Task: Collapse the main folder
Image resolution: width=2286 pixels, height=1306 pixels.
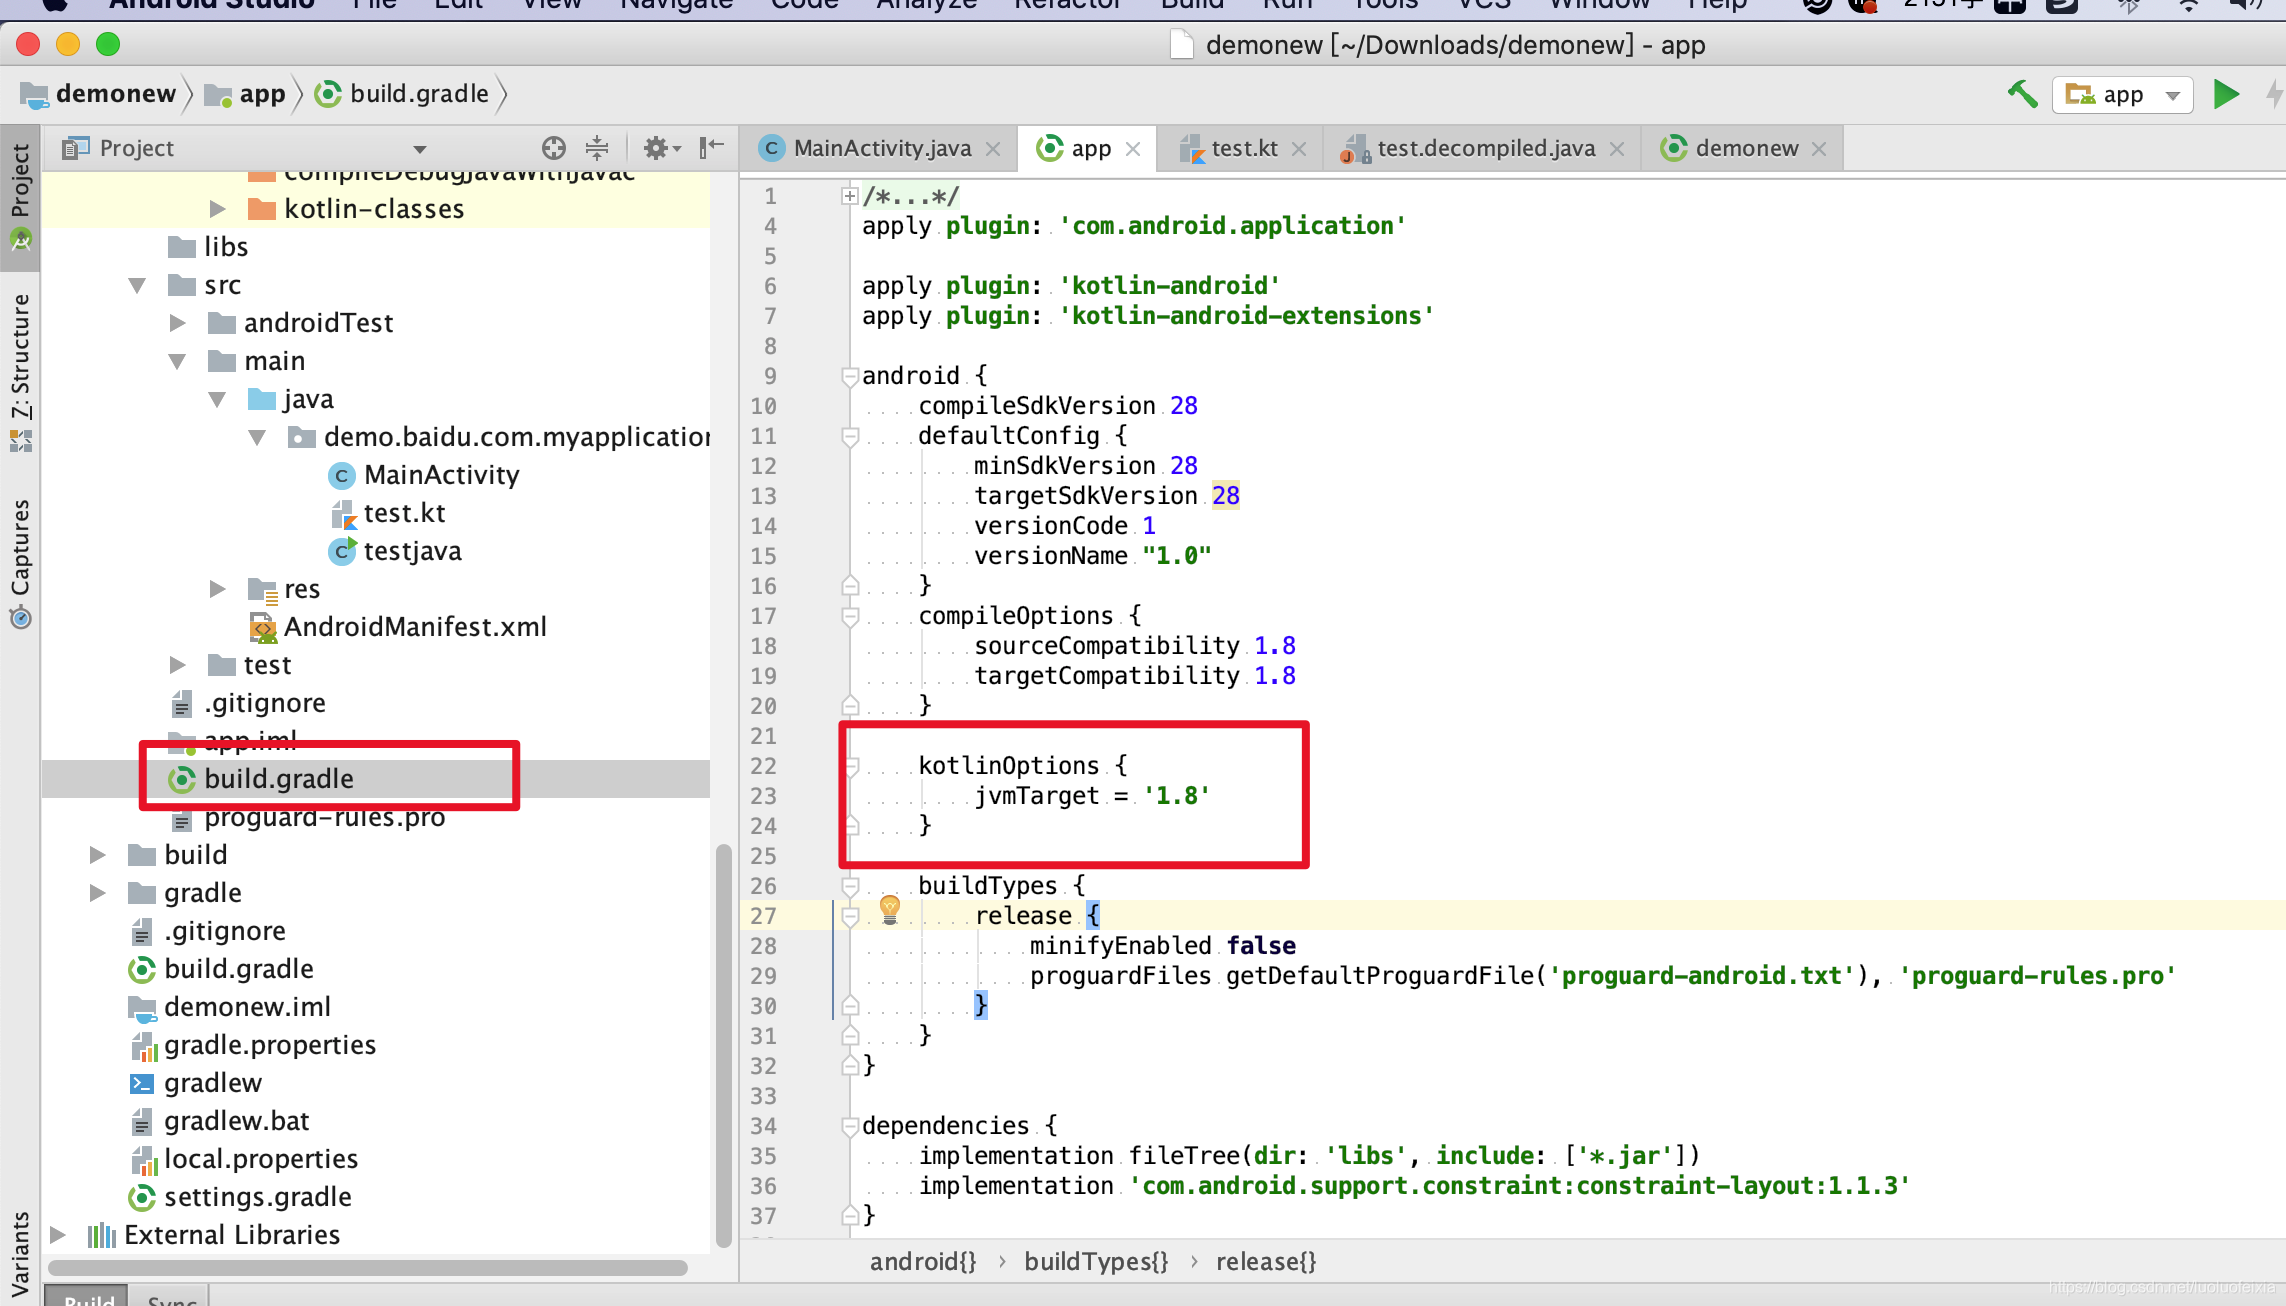Action: (178, 361)
